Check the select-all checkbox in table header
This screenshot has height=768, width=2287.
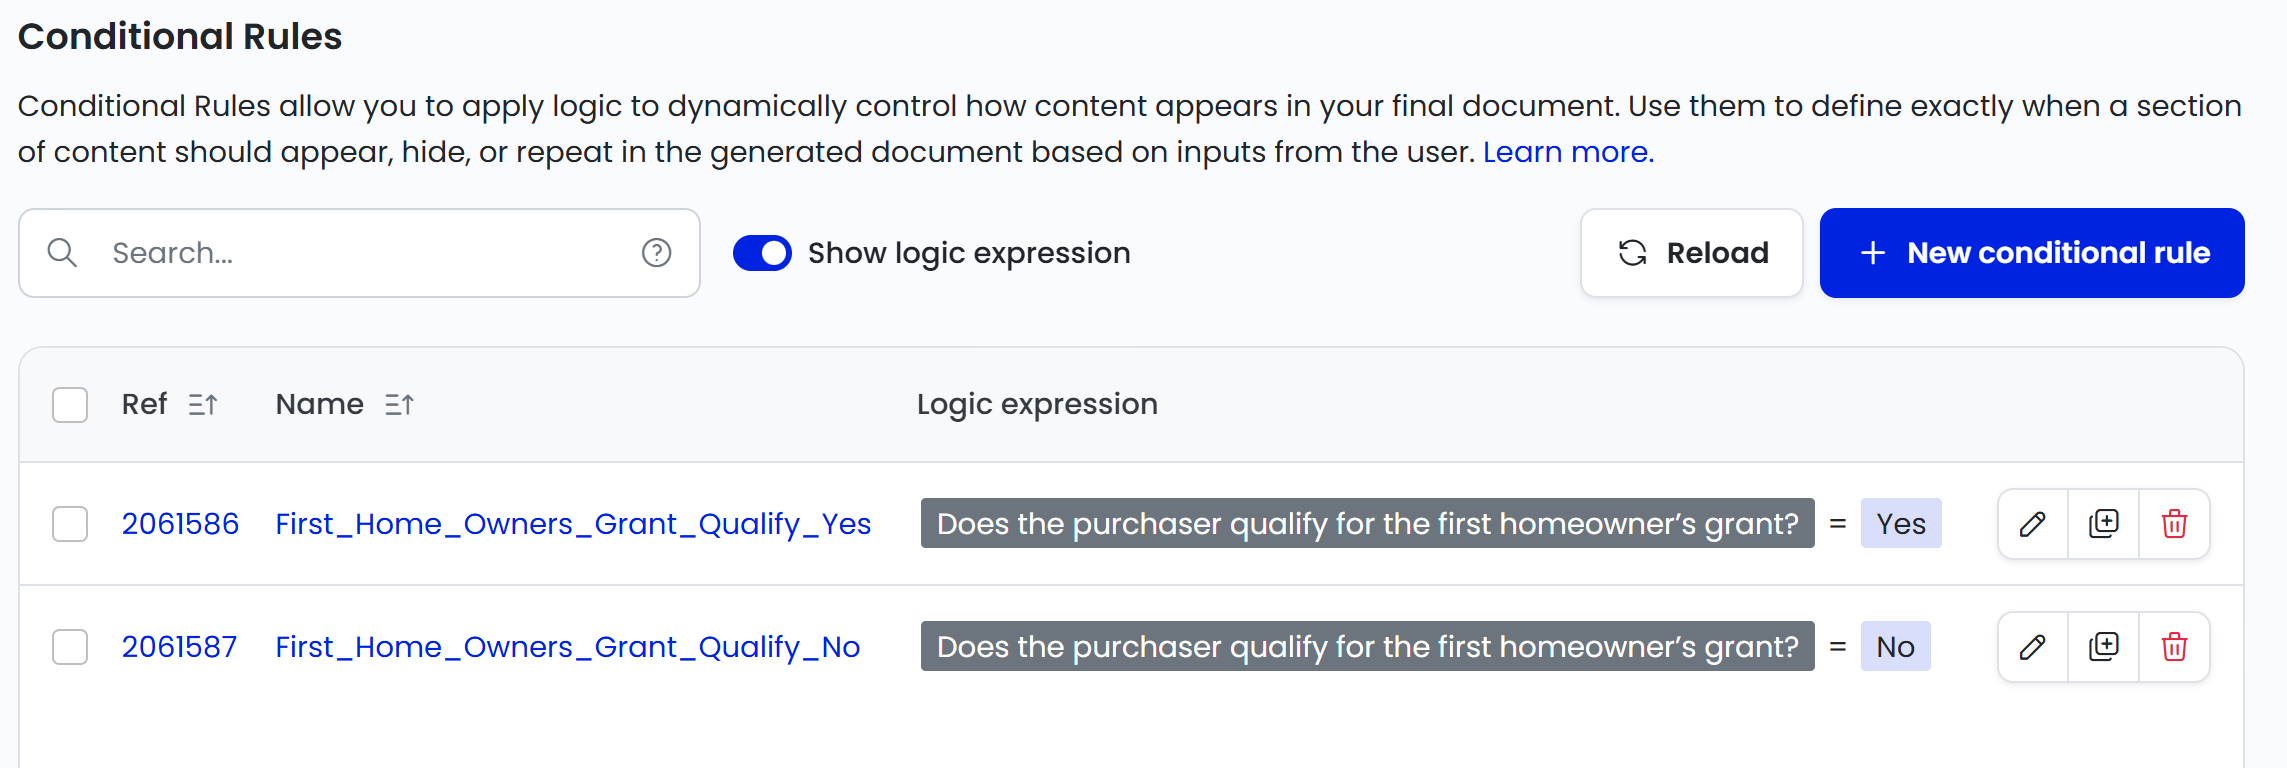[70, 405]
